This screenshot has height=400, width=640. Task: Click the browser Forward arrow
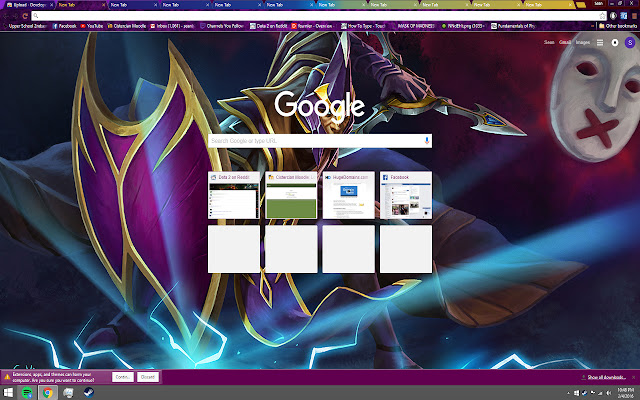[16, 16]
